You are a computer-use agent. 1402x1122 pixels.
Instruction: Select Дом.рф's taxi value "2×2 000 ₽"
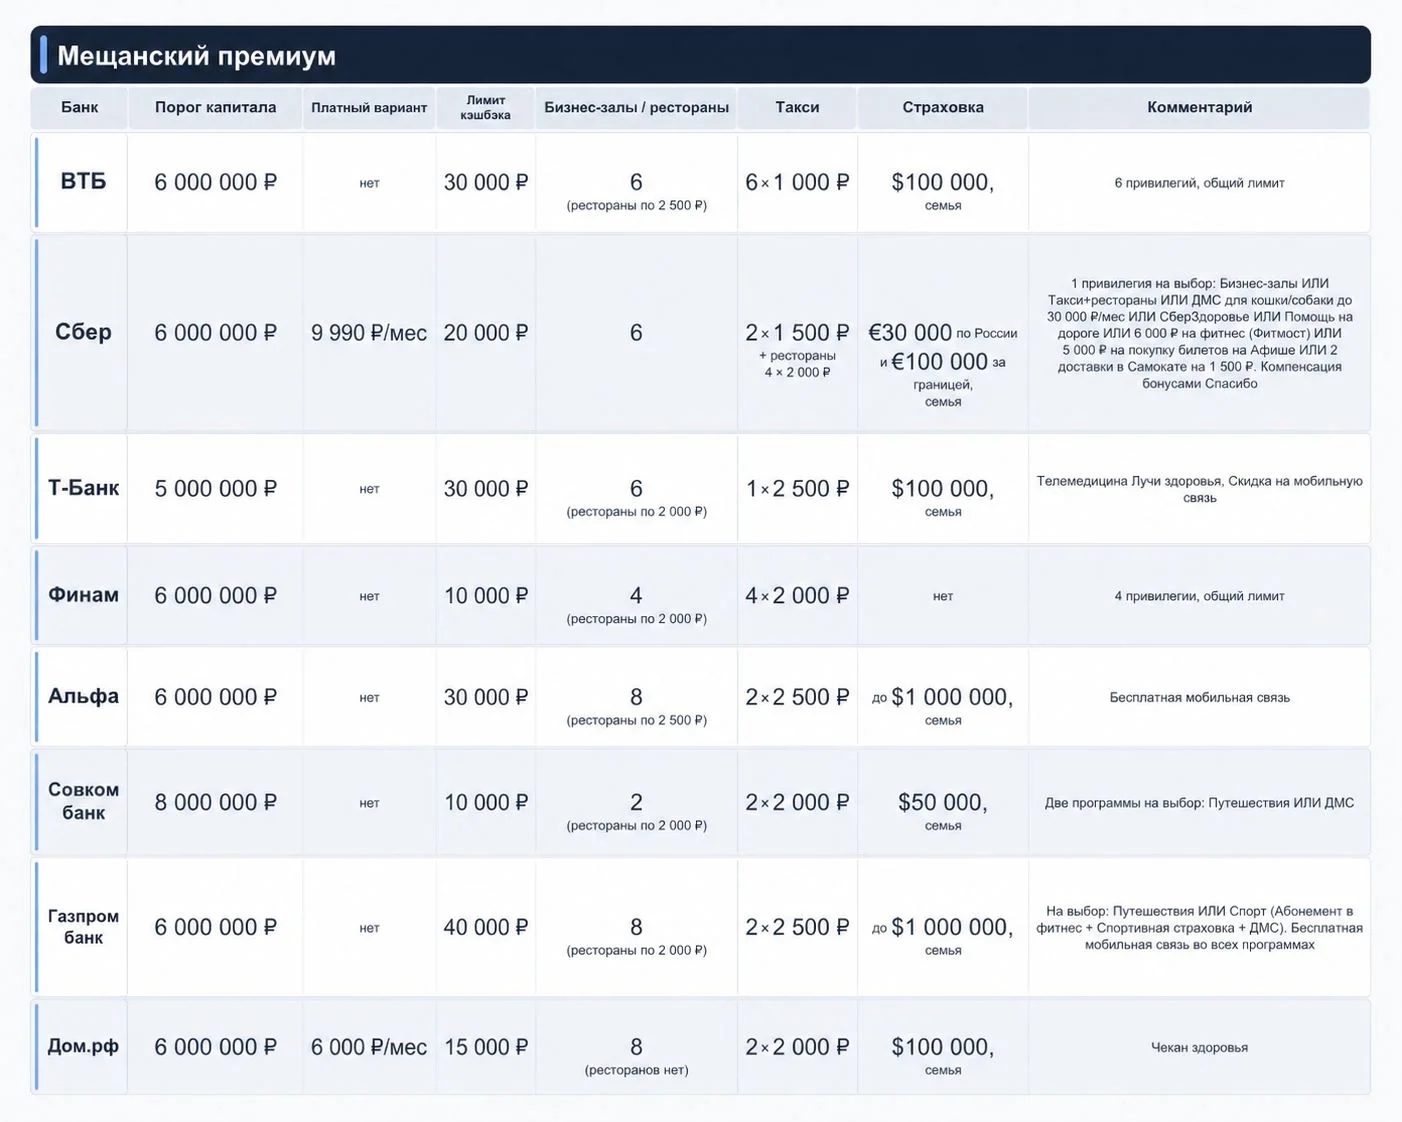pyautogui.click(x=797, y=1047)
